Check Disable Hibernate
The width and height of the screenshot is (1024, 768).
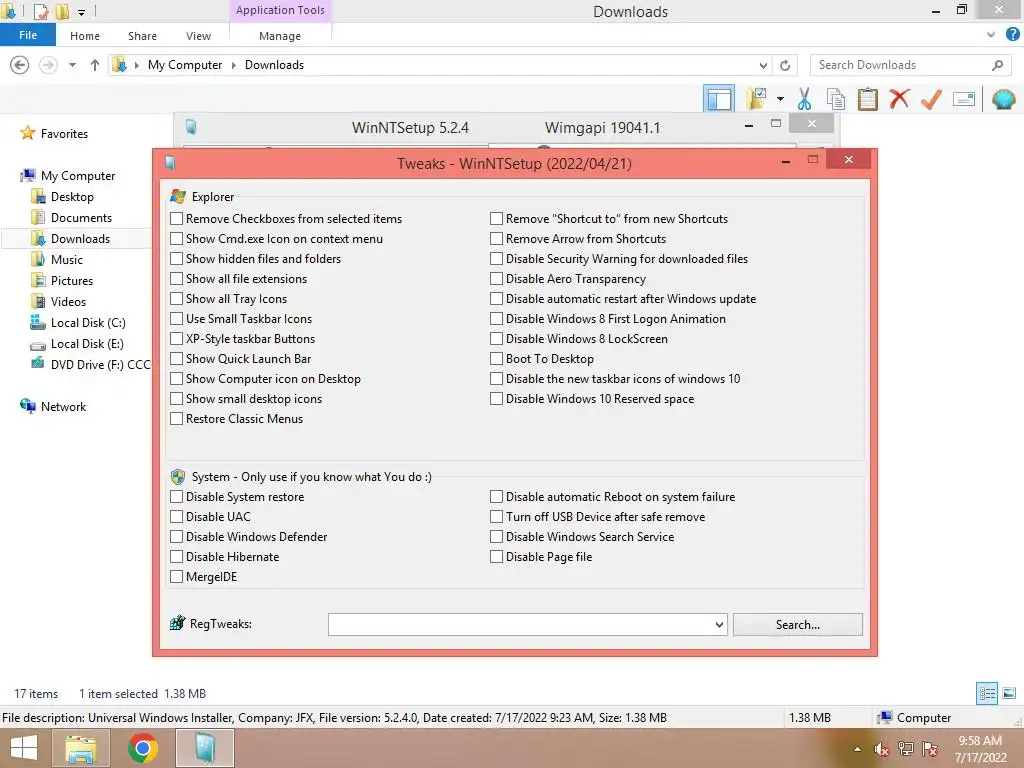[x=176, y=556]
